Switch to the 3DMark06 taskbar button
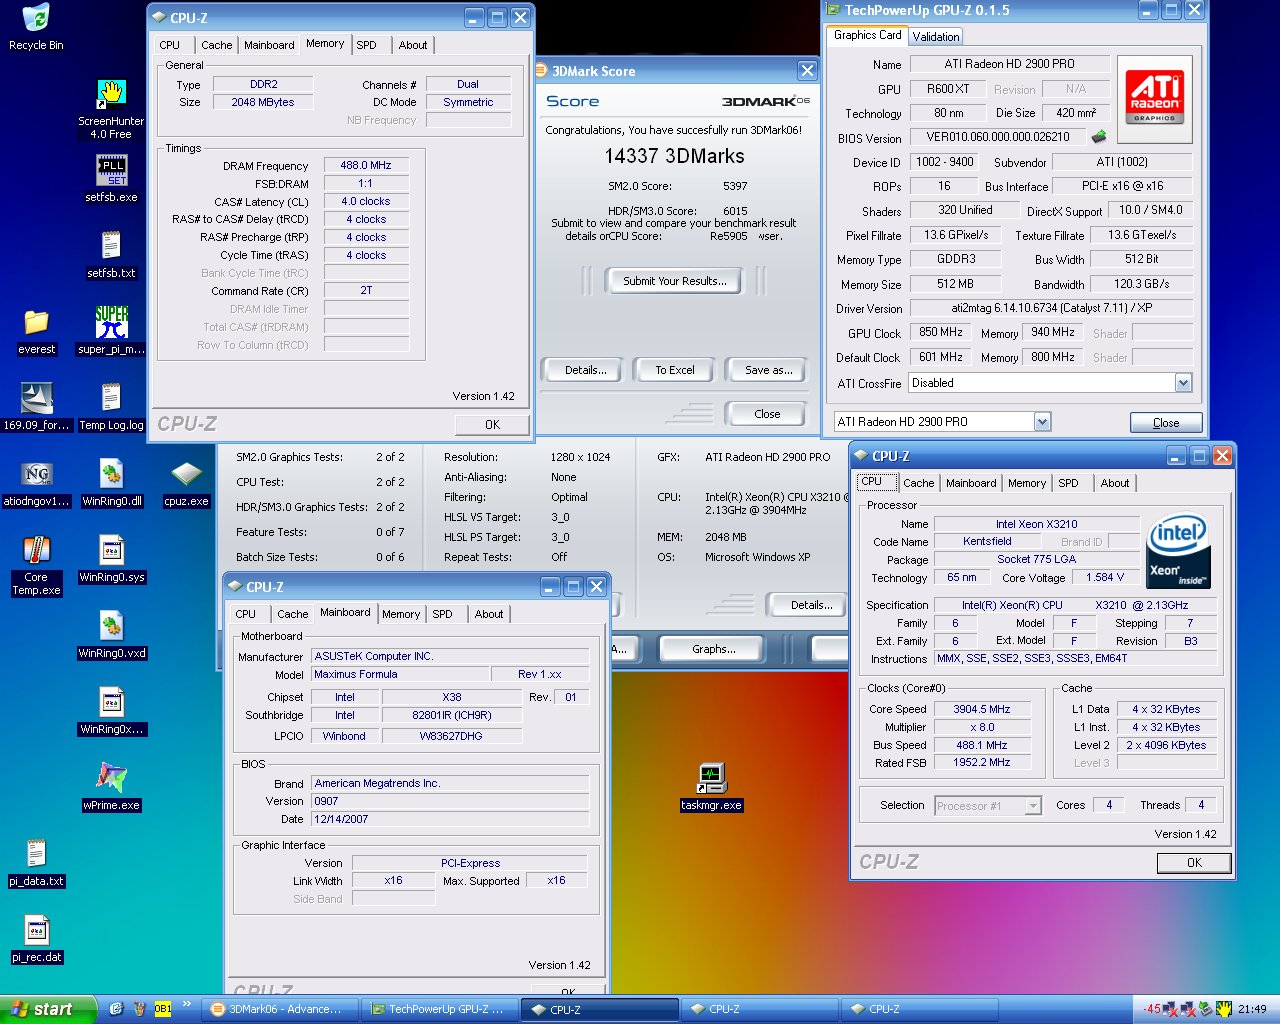The width and height of the screenshot is (1280, 1024). [x=279, y=1009]
